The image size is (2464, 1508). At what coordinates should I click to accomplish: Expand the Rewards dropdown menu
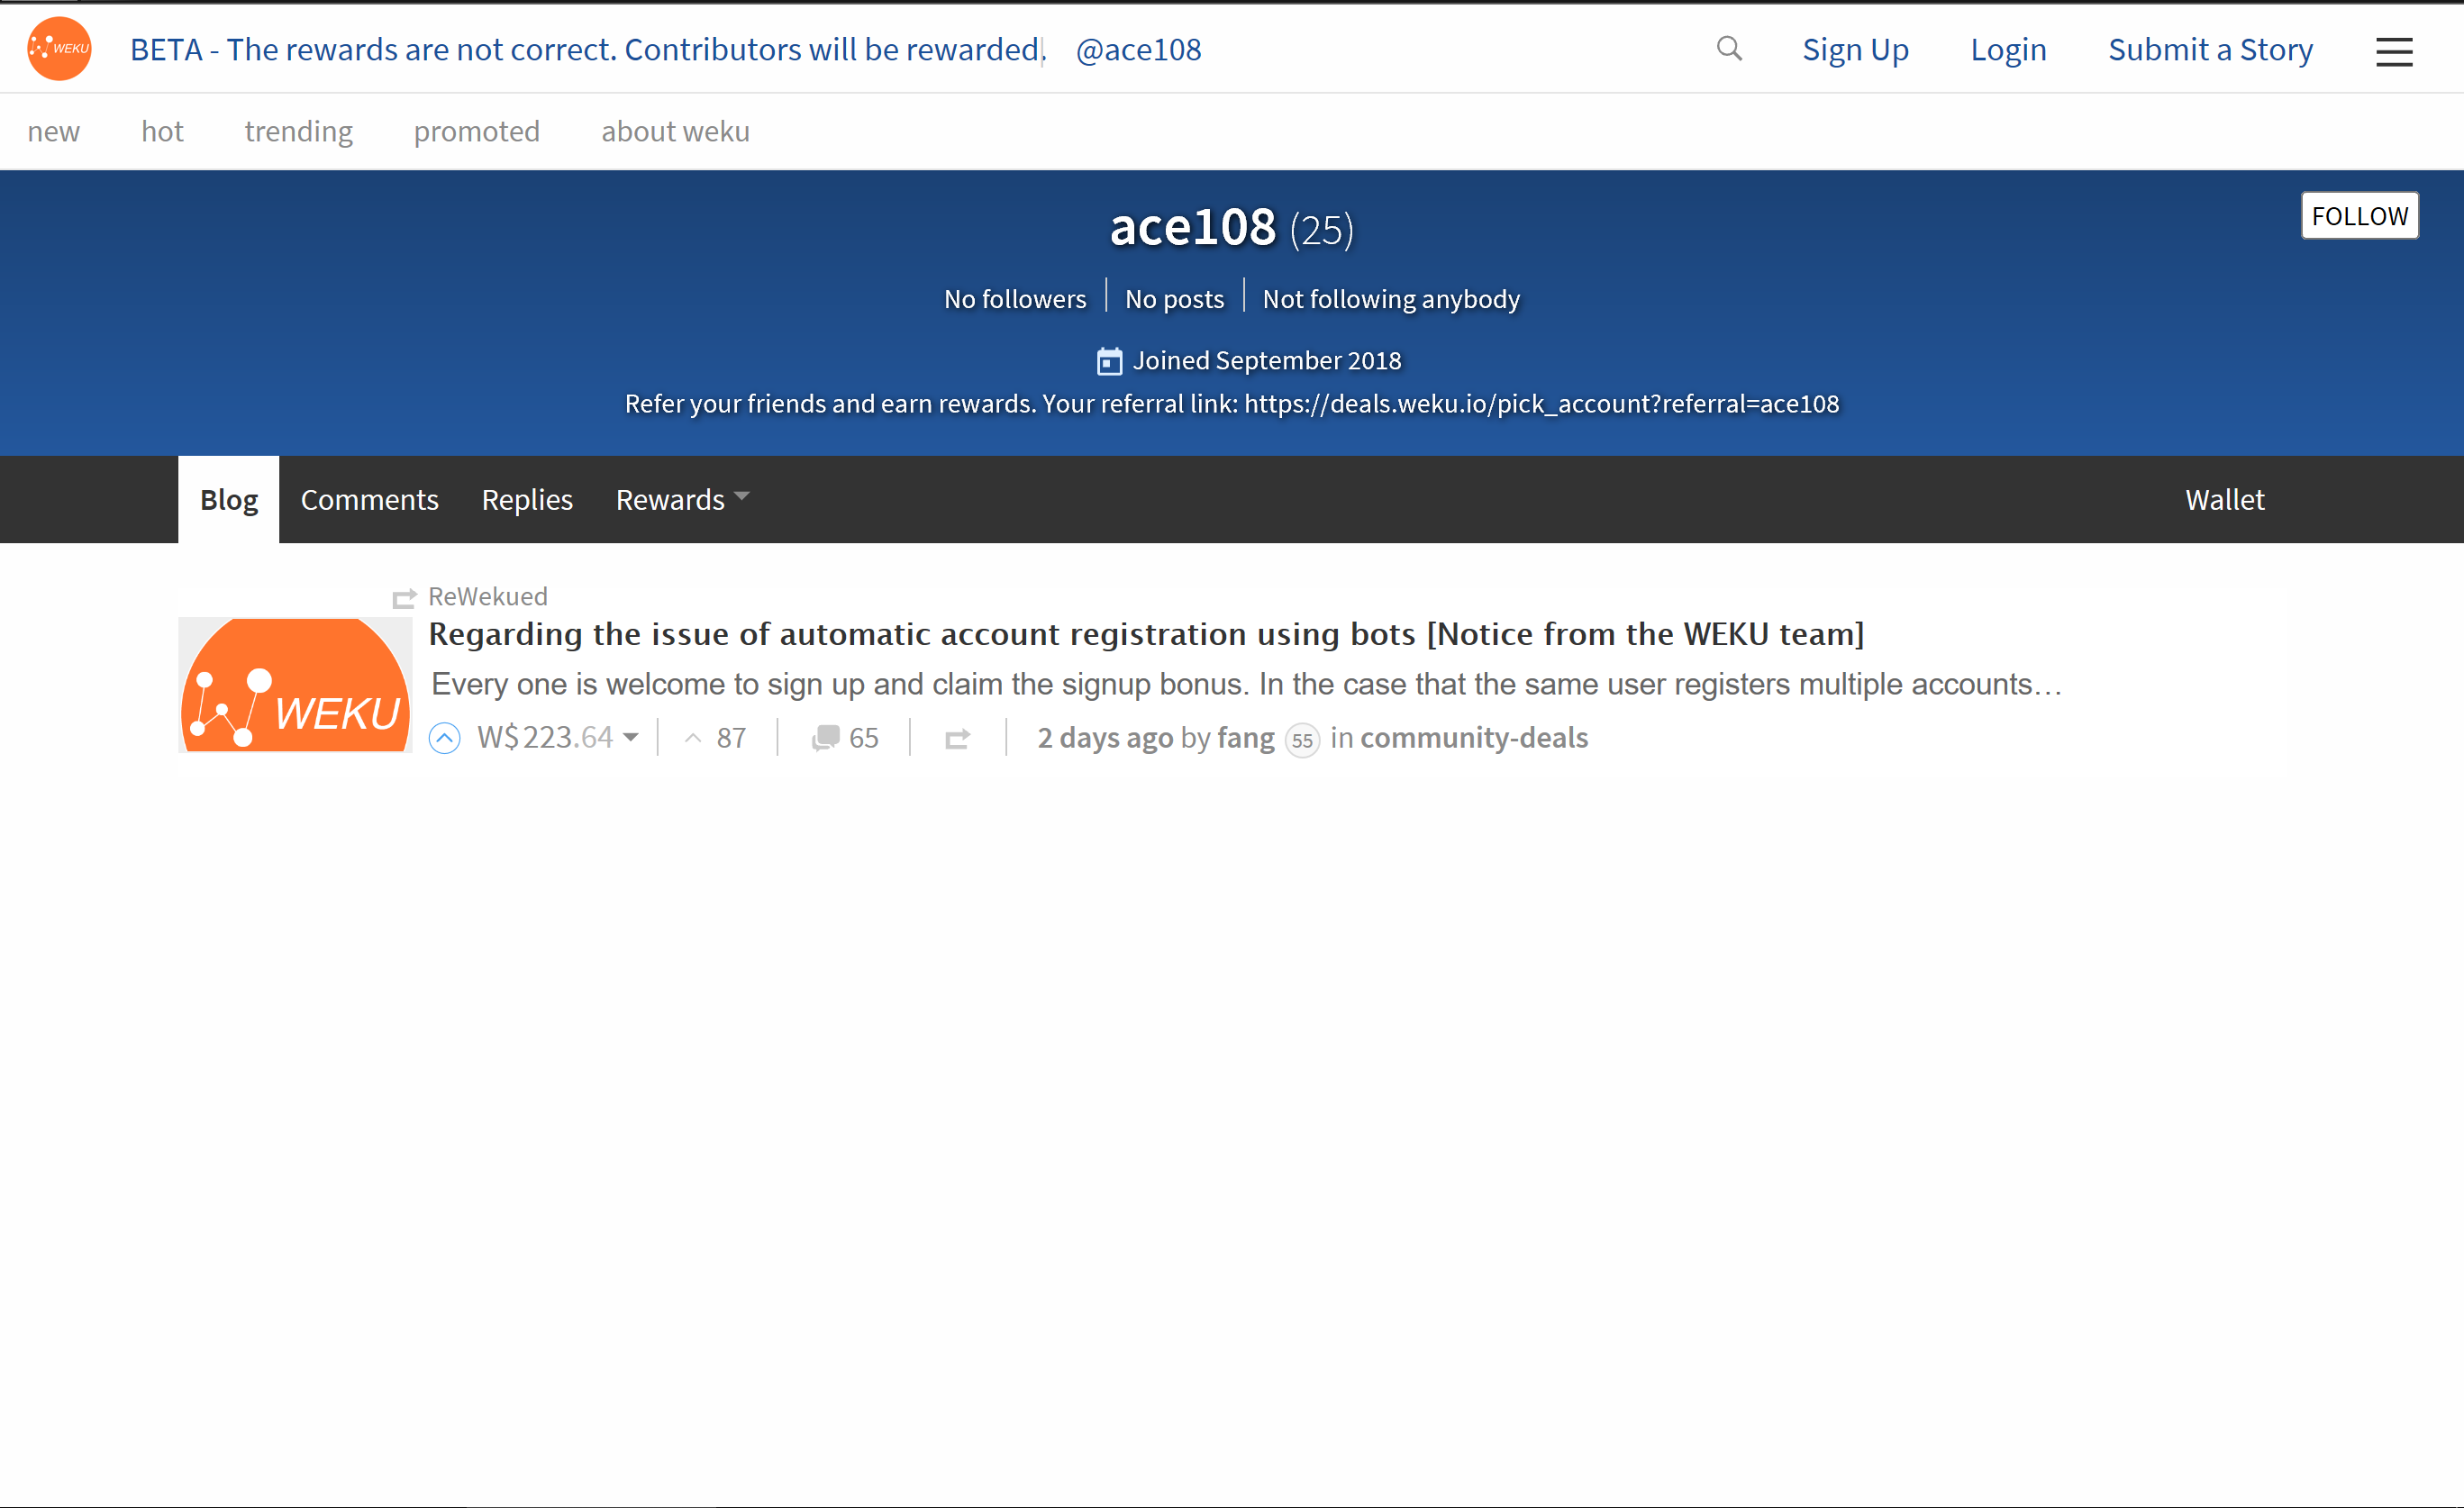point(682,499)
